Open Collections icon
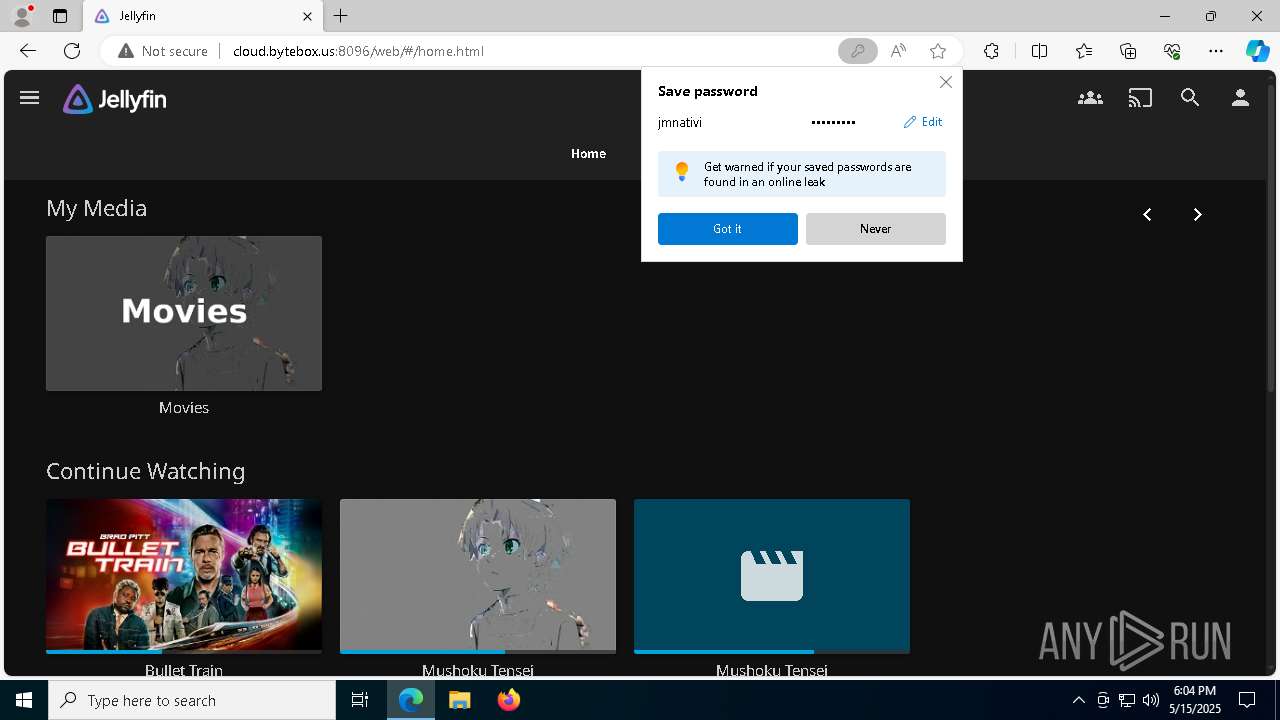The image size is (1280, 720). click(x=1128, y=51)
